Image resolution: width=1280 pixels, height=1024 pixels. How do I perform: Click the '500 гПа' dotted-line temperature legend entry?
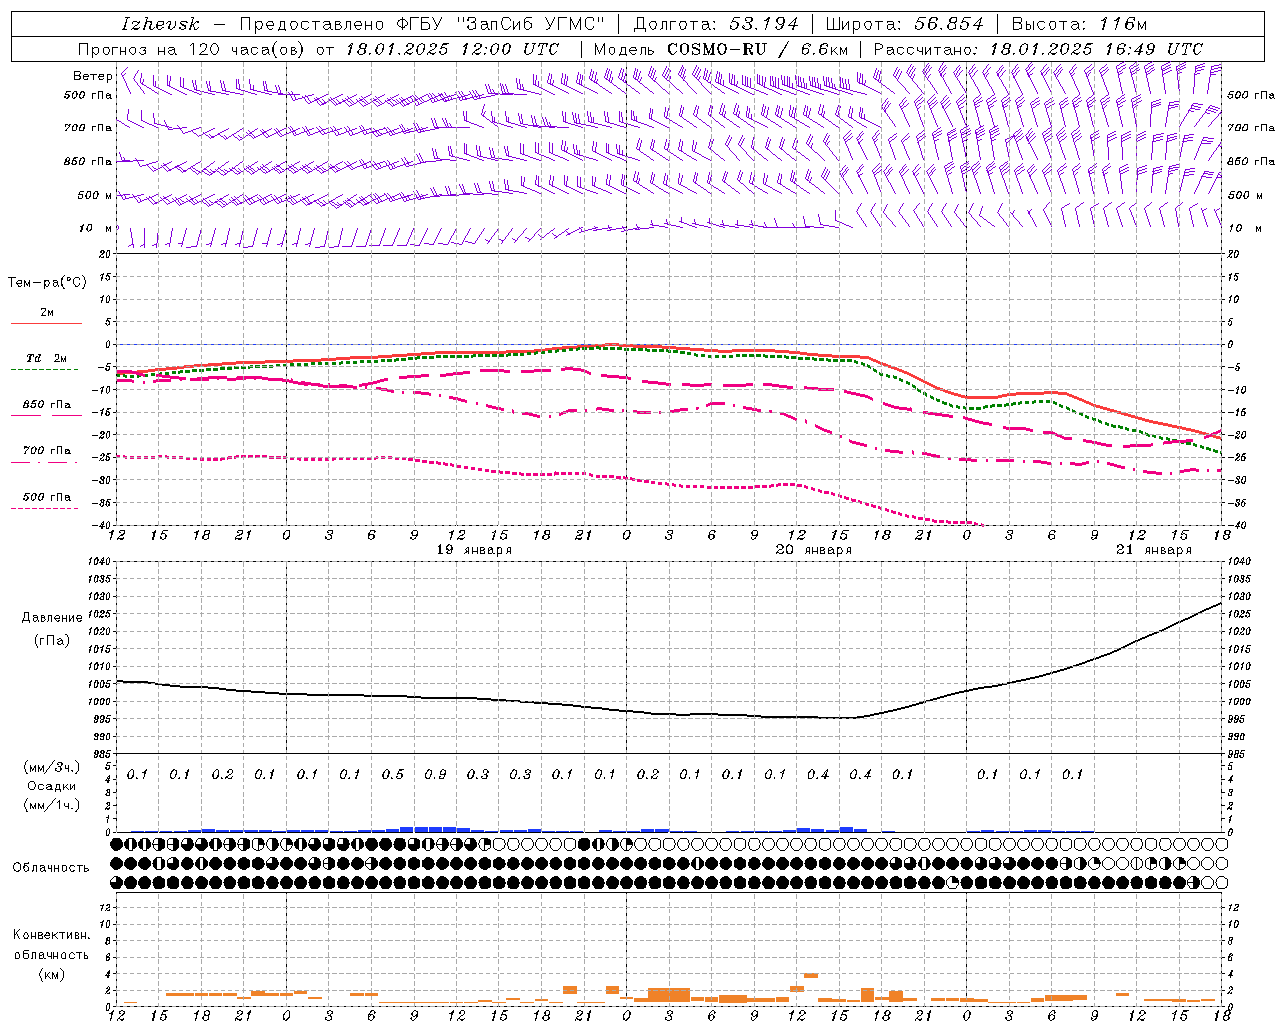tap(47, 497)
